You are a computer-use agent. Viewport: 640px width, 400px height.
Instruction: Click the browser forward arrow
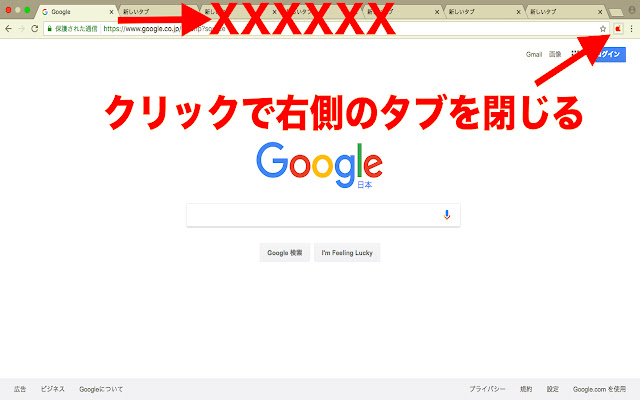(21, 29)
